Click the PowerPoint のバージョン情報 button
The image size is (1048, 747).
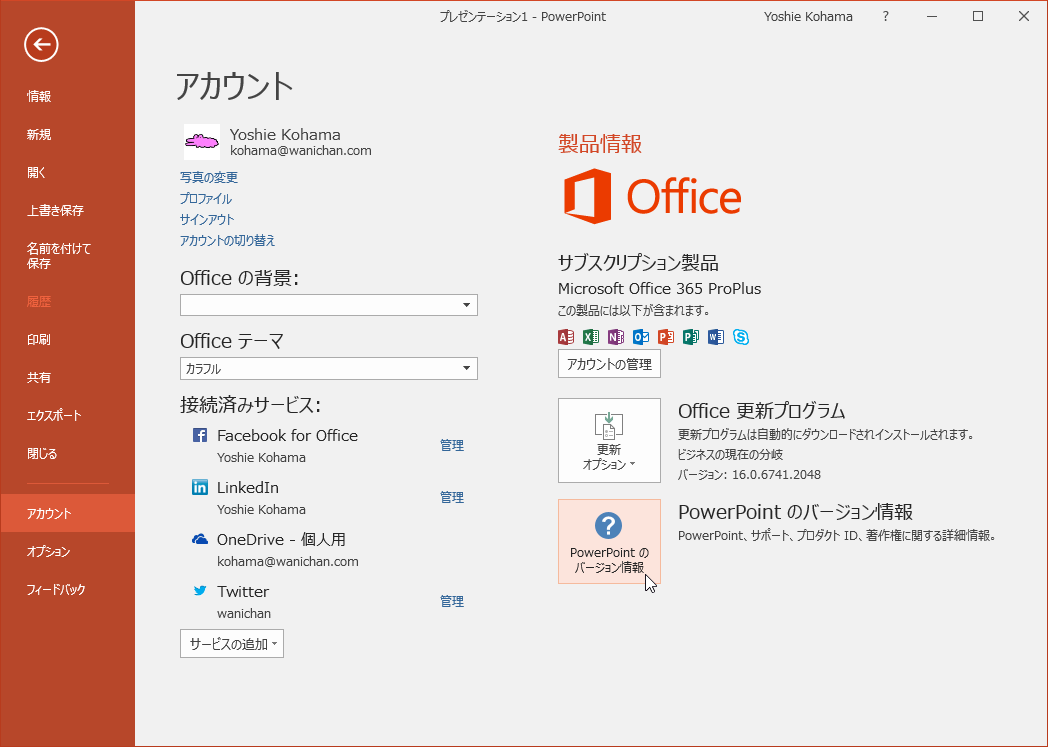tap(609, 541)
